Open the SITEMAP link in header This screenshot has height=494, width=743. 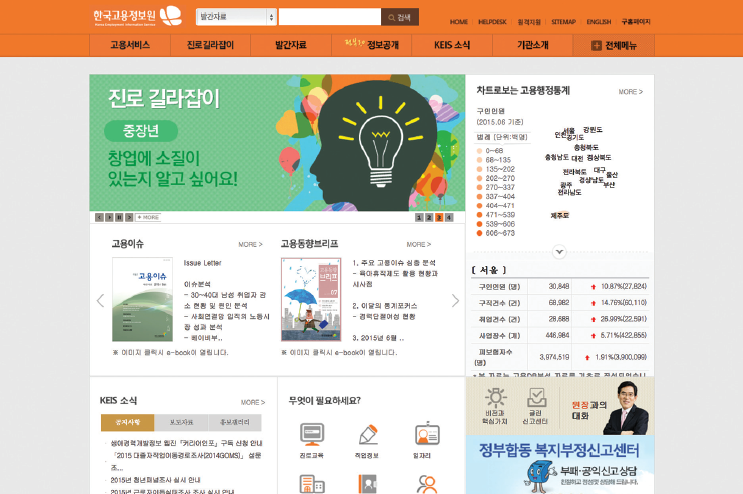coord(563,21)
